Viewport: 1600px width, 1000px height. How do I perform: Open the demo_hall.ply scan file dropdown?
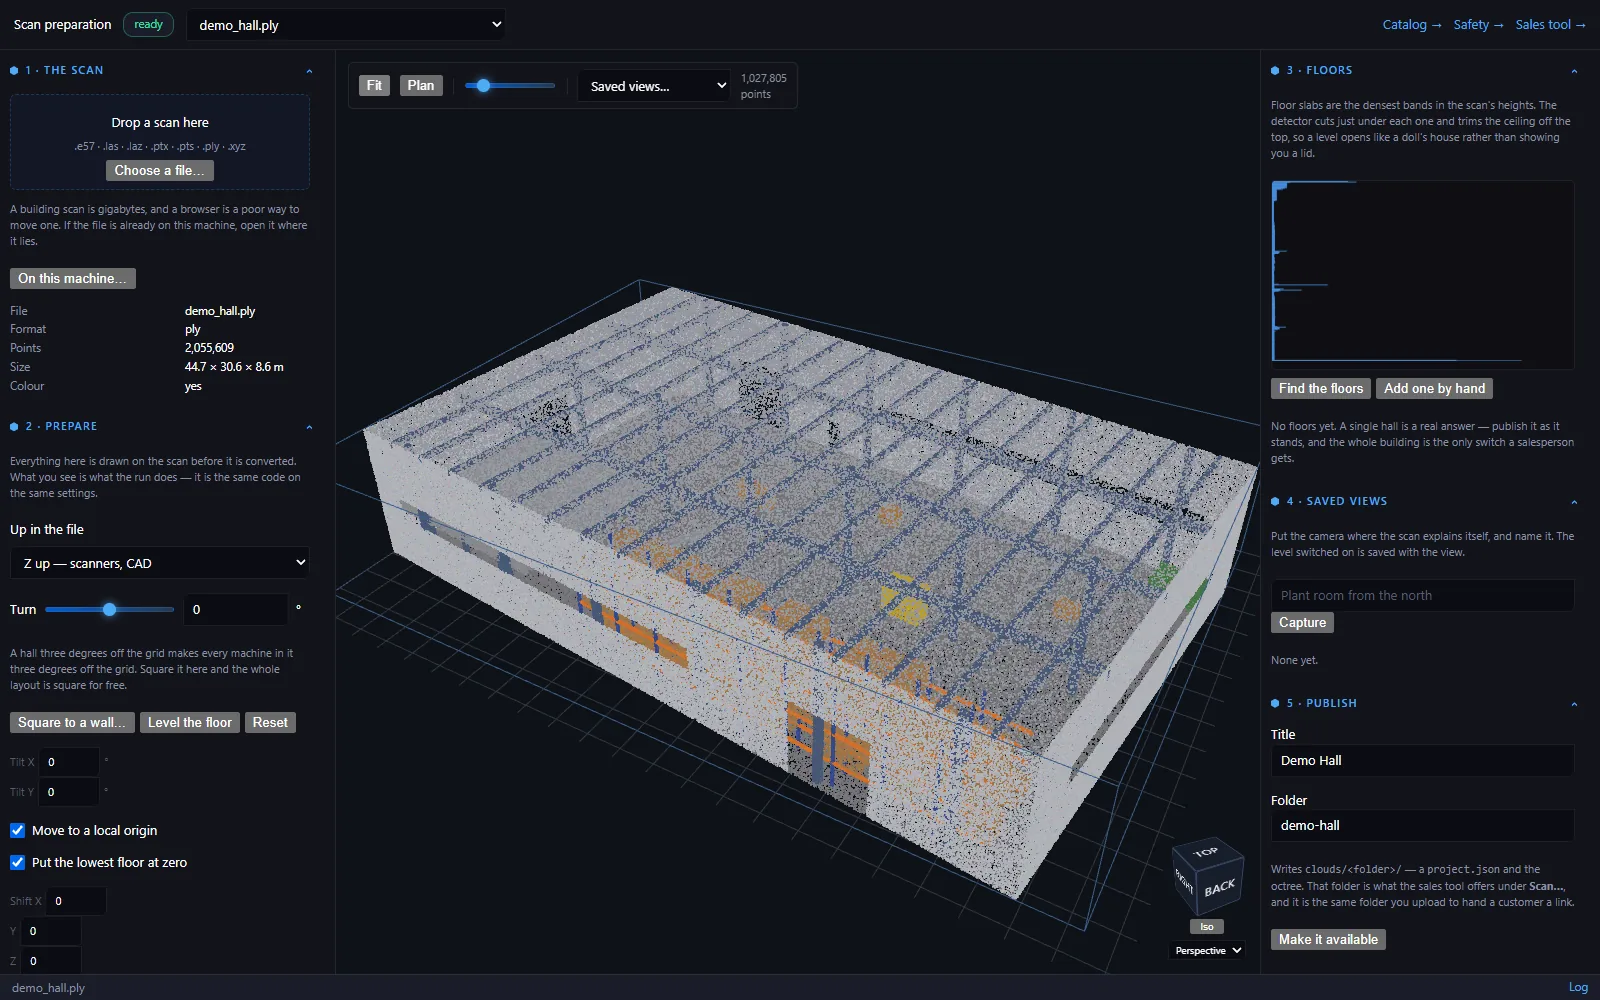coord(346,25)
